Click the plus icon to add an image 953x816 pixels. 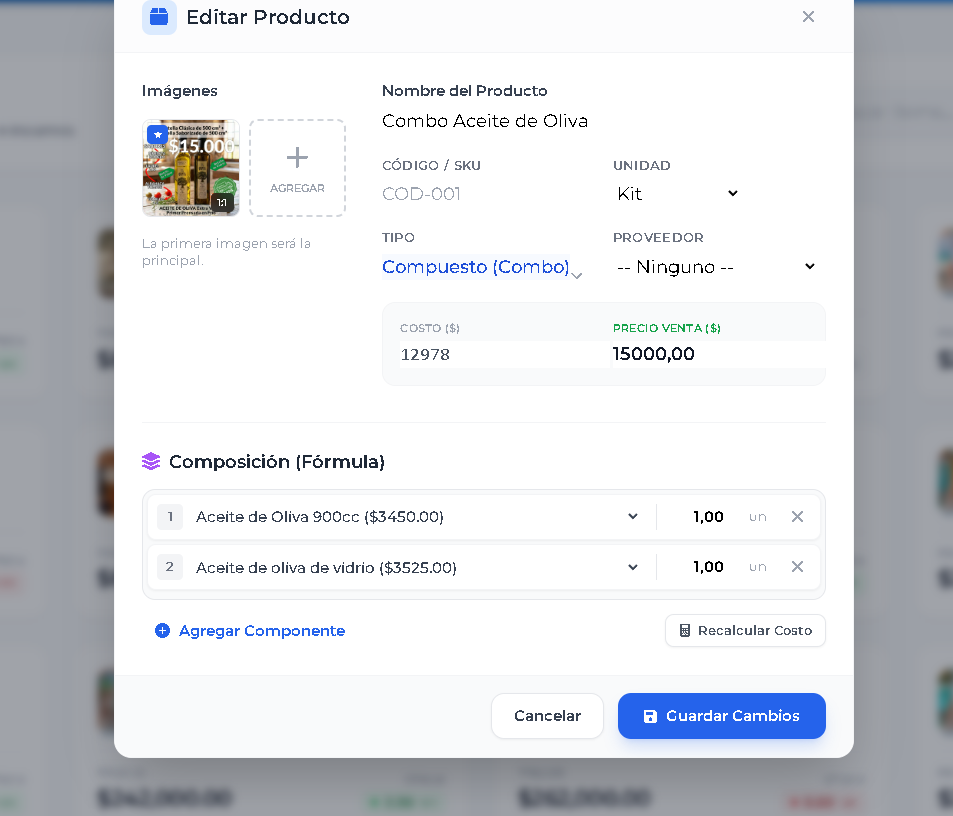tap(297, 157)
